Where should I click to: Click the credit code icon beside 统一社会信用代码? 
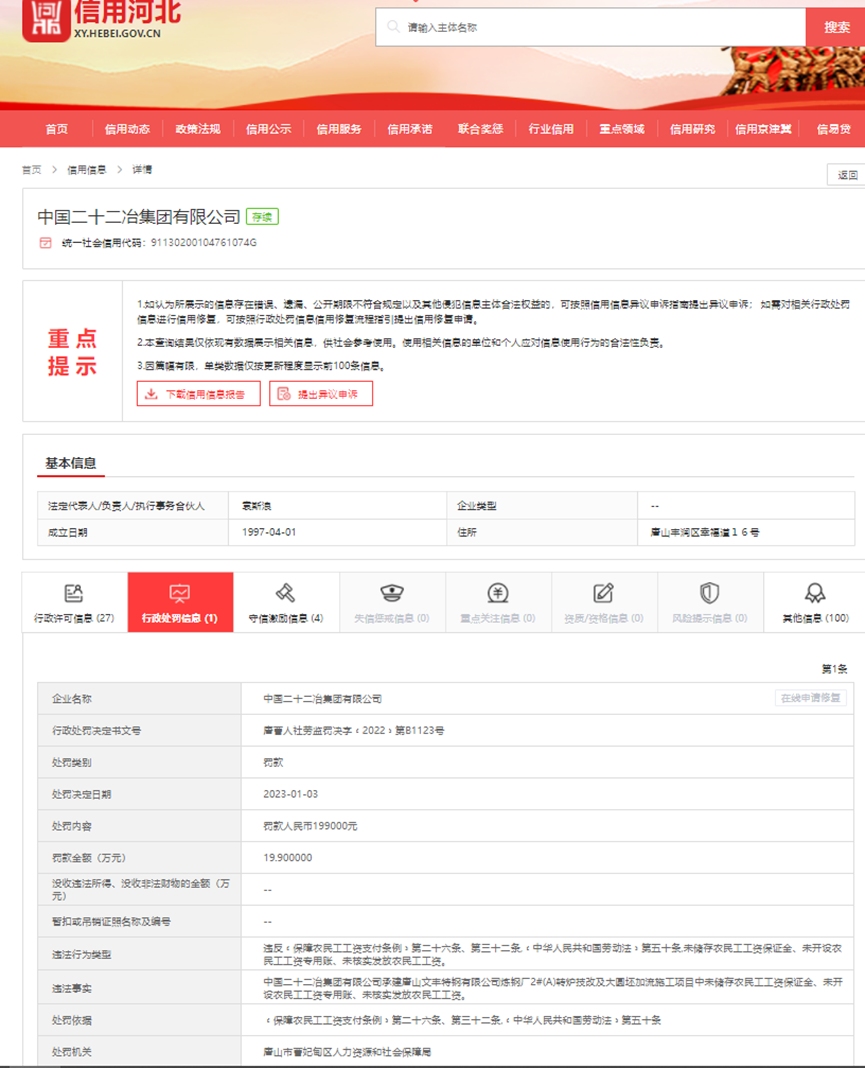46,242
